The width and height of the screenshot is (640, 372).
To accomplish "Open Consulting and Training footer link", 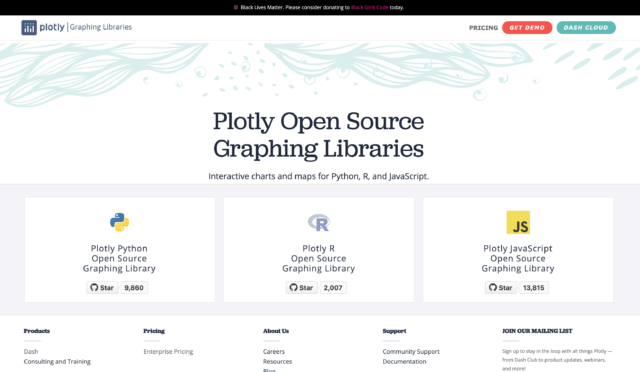I will (57, 361).
